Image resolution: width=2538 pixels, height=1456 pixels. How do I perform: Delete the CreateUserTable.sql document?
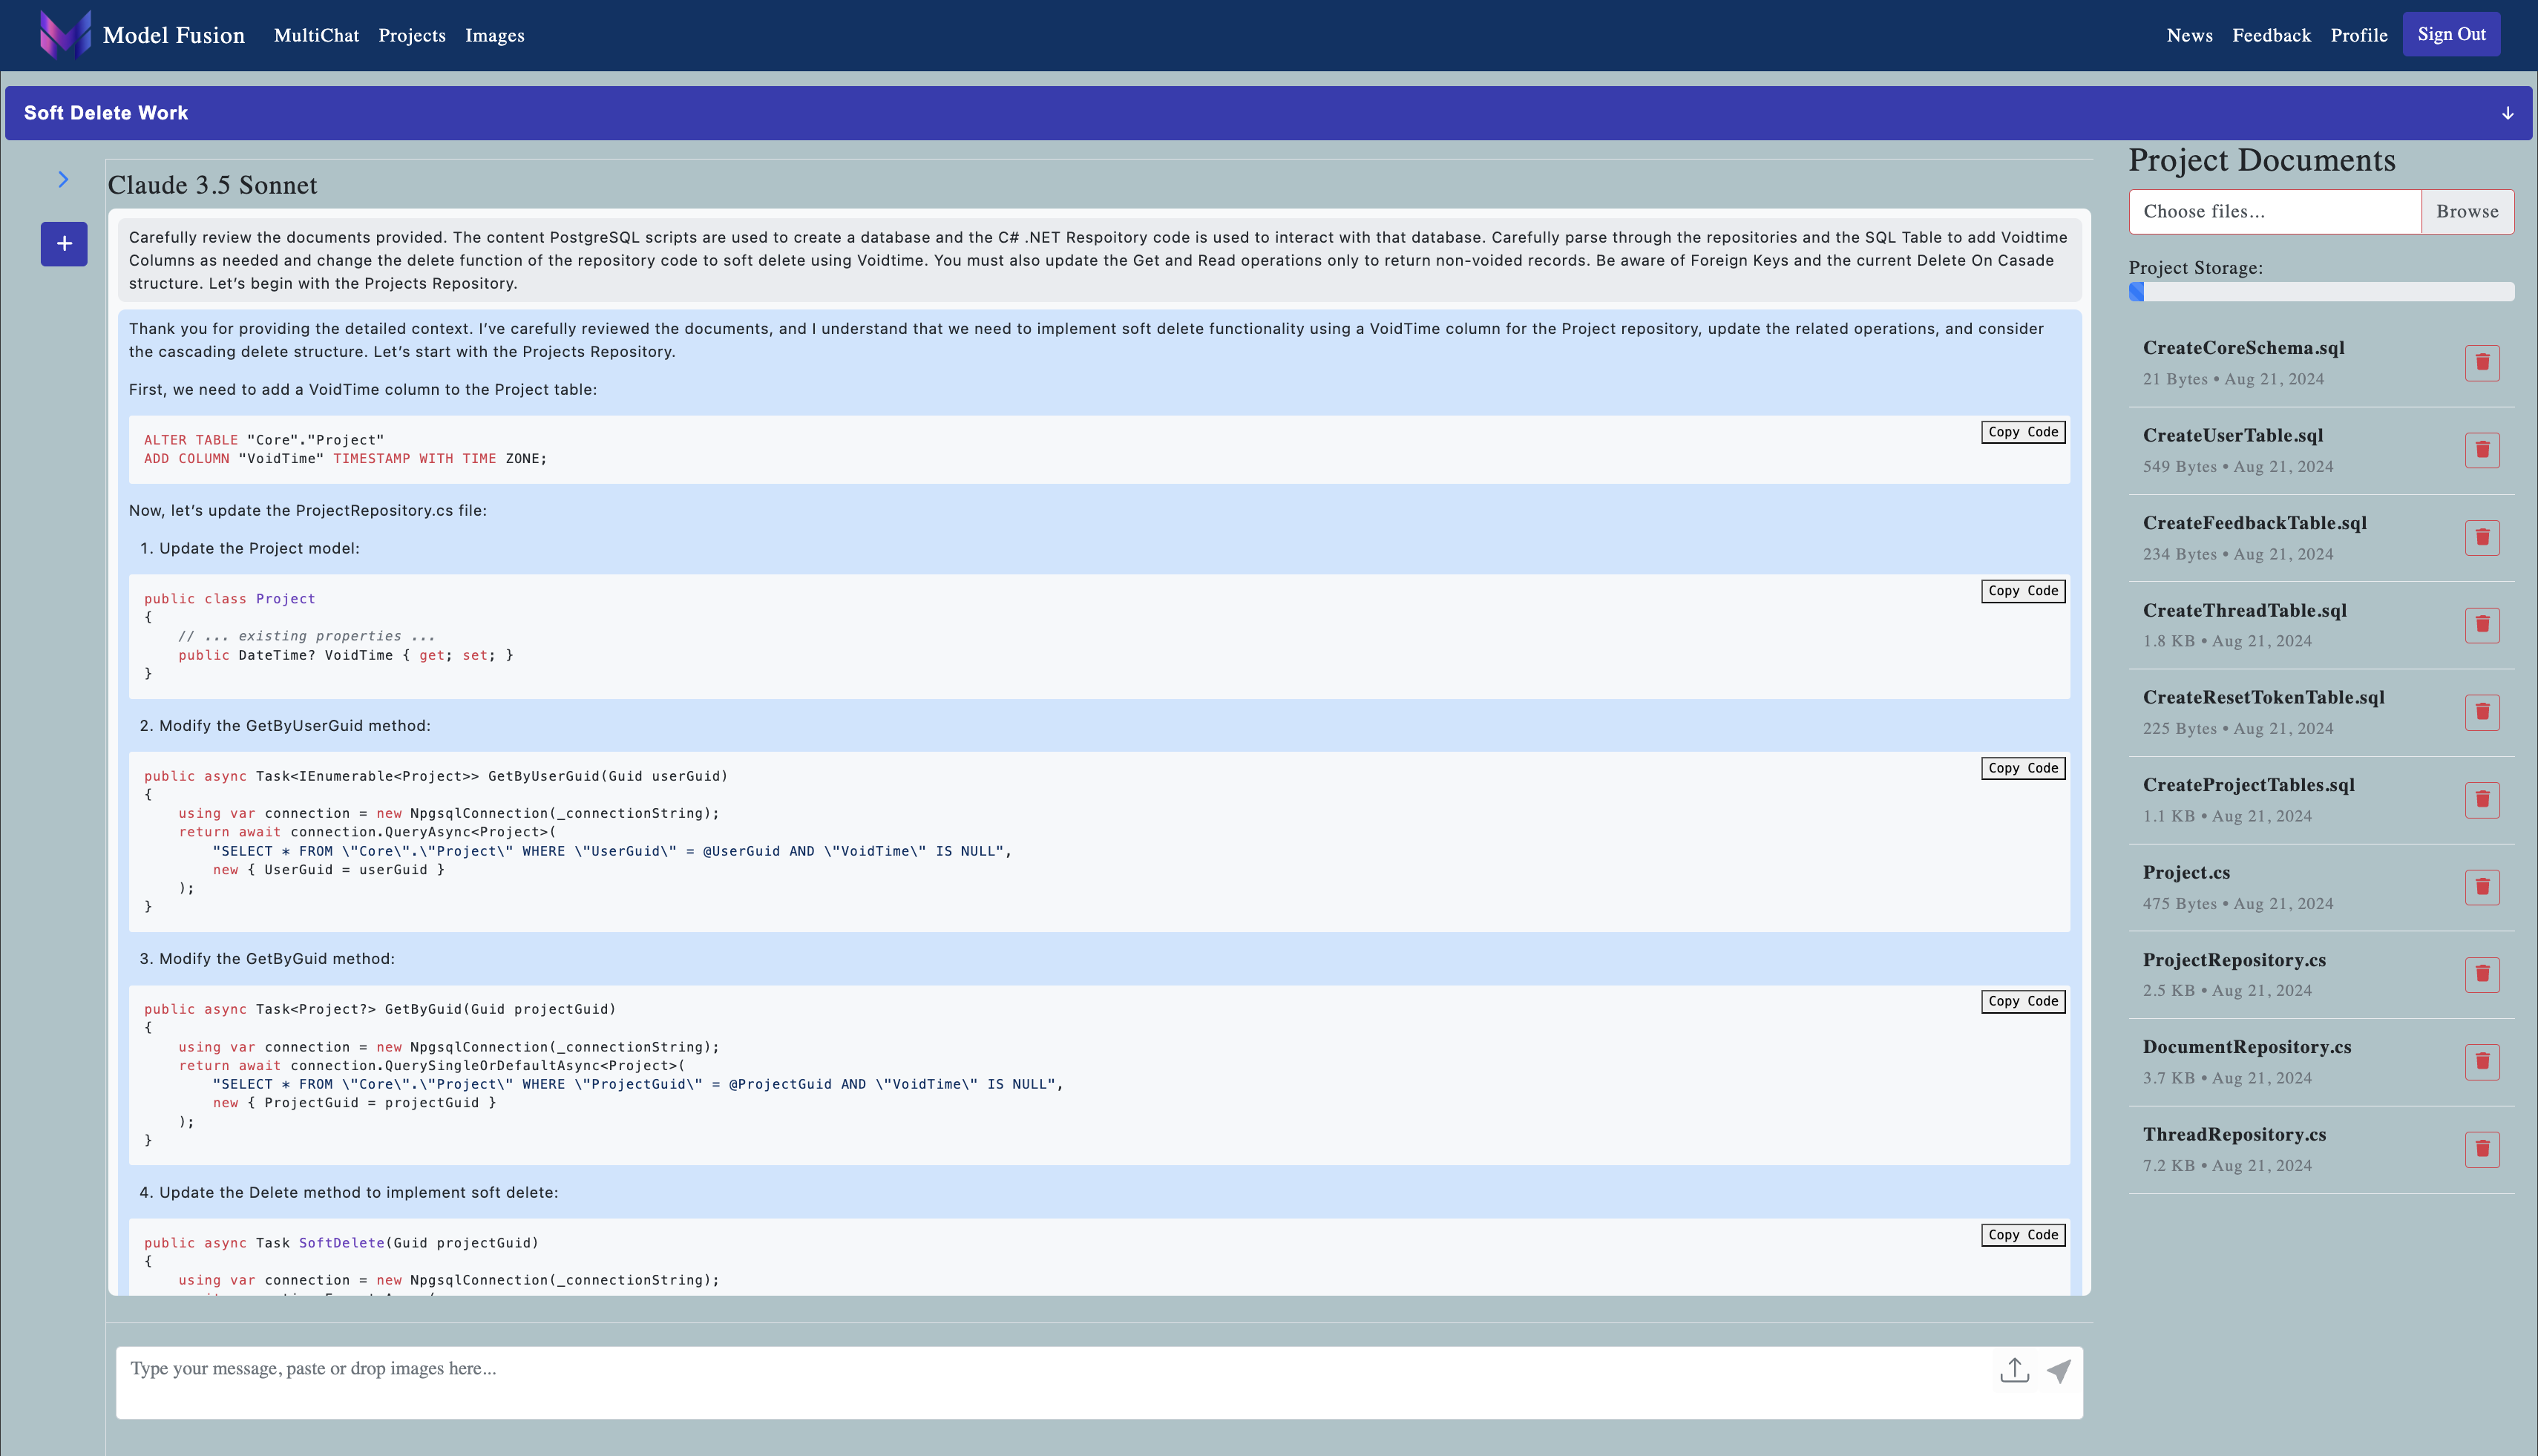tap(2482, 450)
